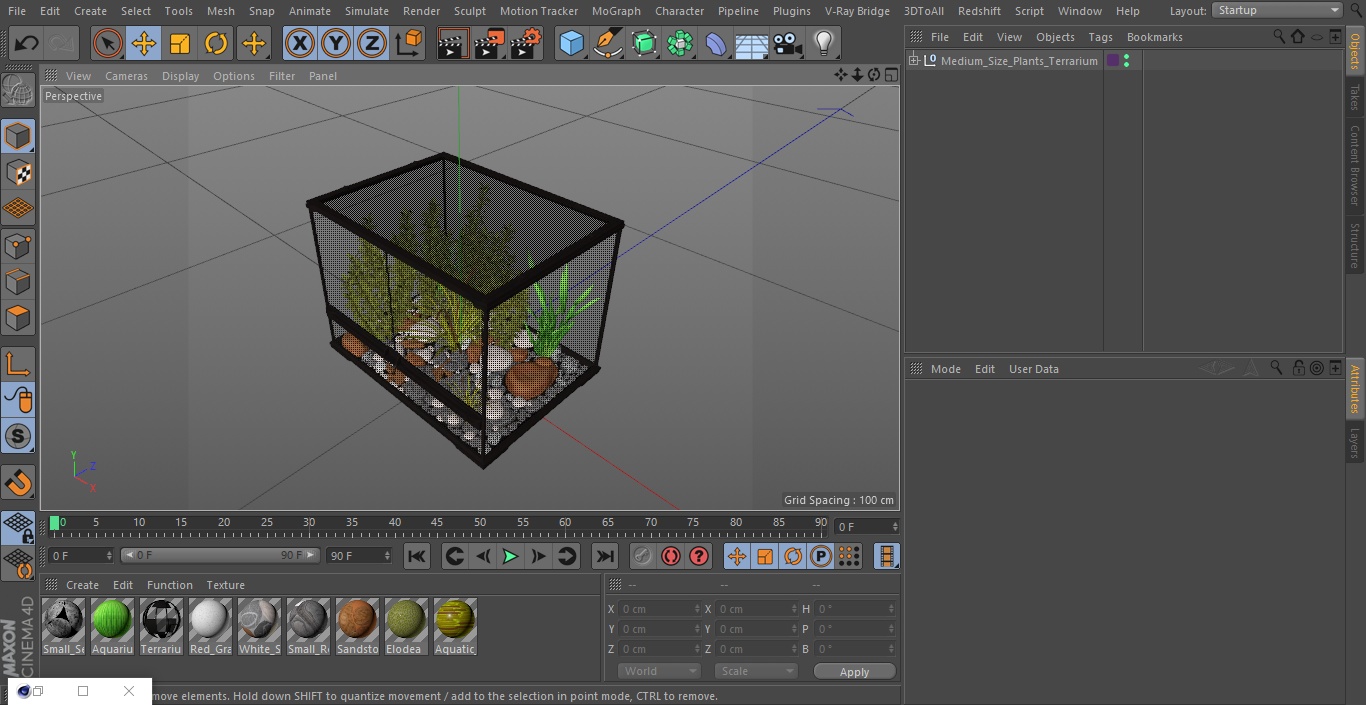Select the Live Selection tool
The width and height of the screenshot is (1366, 705).
(x=107, y=43)
